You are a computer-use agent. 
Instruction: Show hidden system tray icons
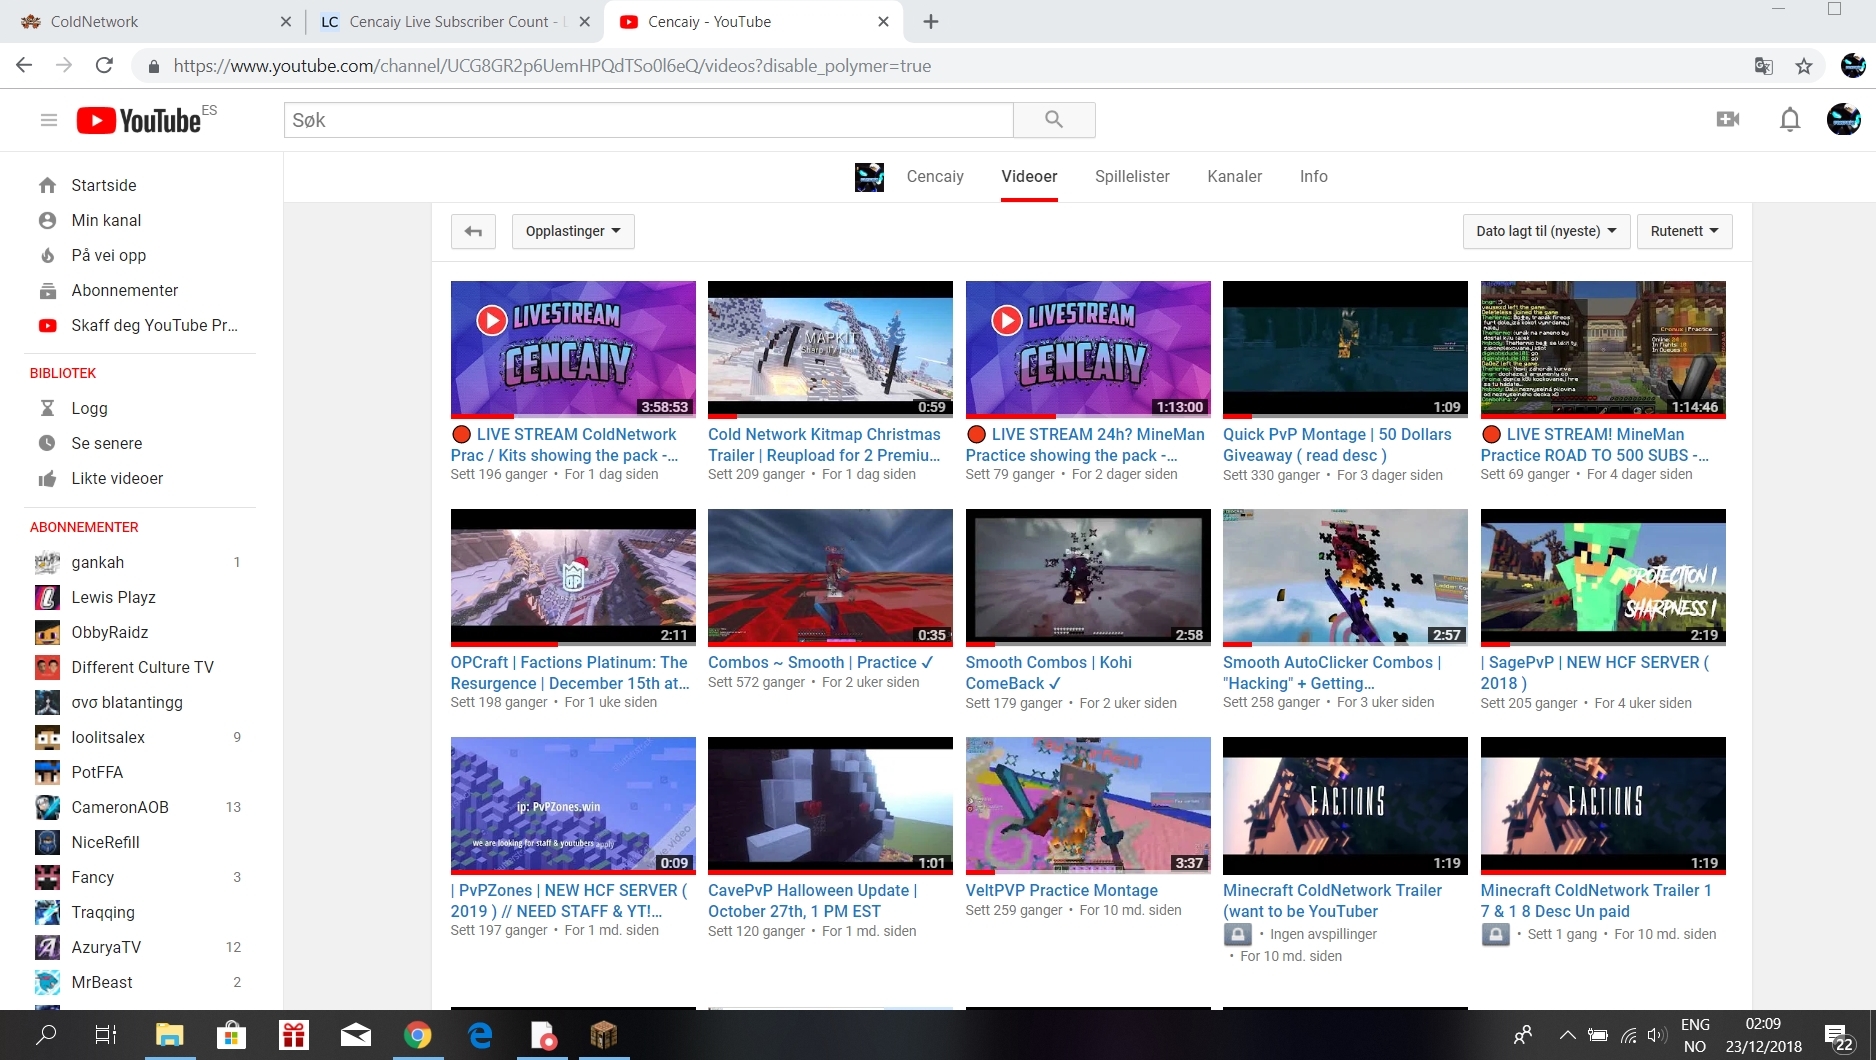click(x=1567, y=1035)
